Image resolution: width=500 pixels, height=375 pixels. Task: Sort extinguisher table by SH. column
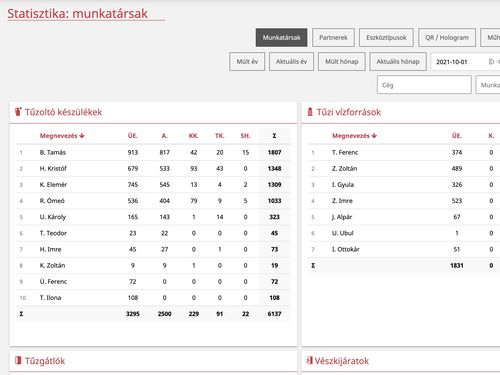tap(245, 136)
